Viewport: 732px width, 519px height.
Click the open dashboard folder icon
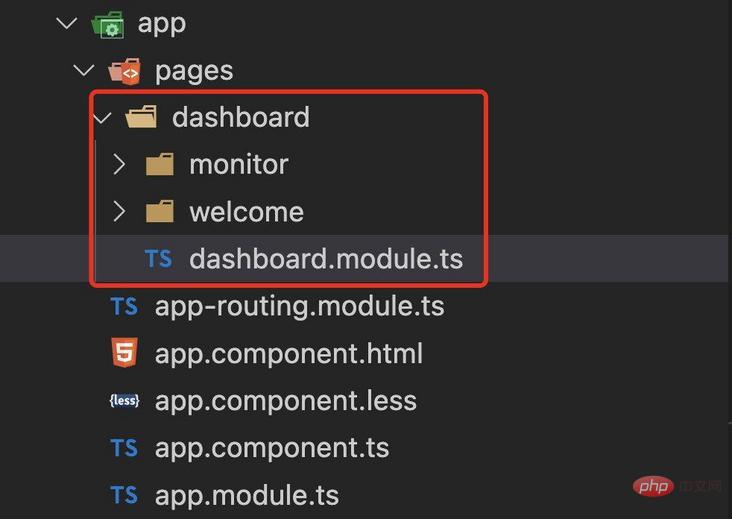click(142, 117)
